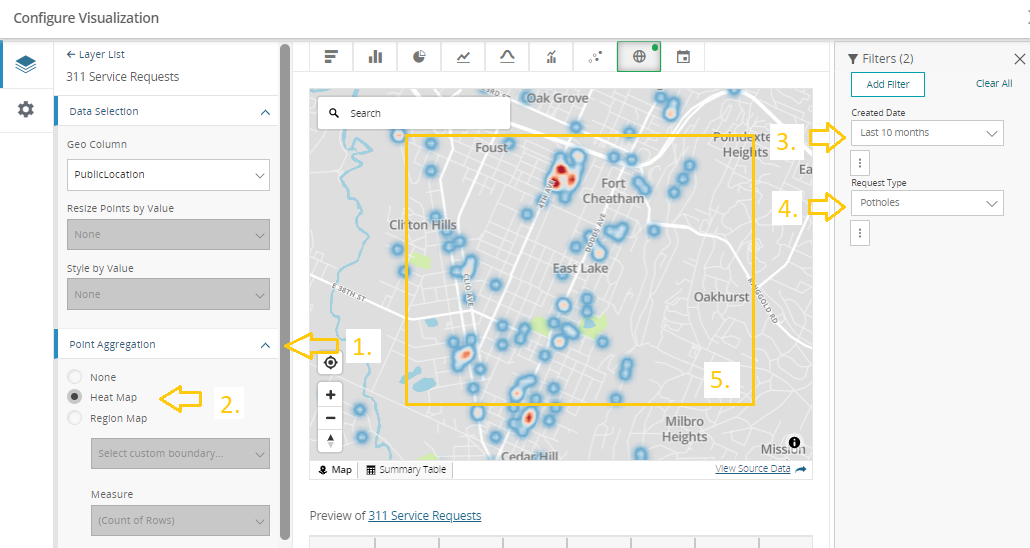Select the column chart type
The width and height of the screenshot is (1030, 548).
click(x=375, y=57)
